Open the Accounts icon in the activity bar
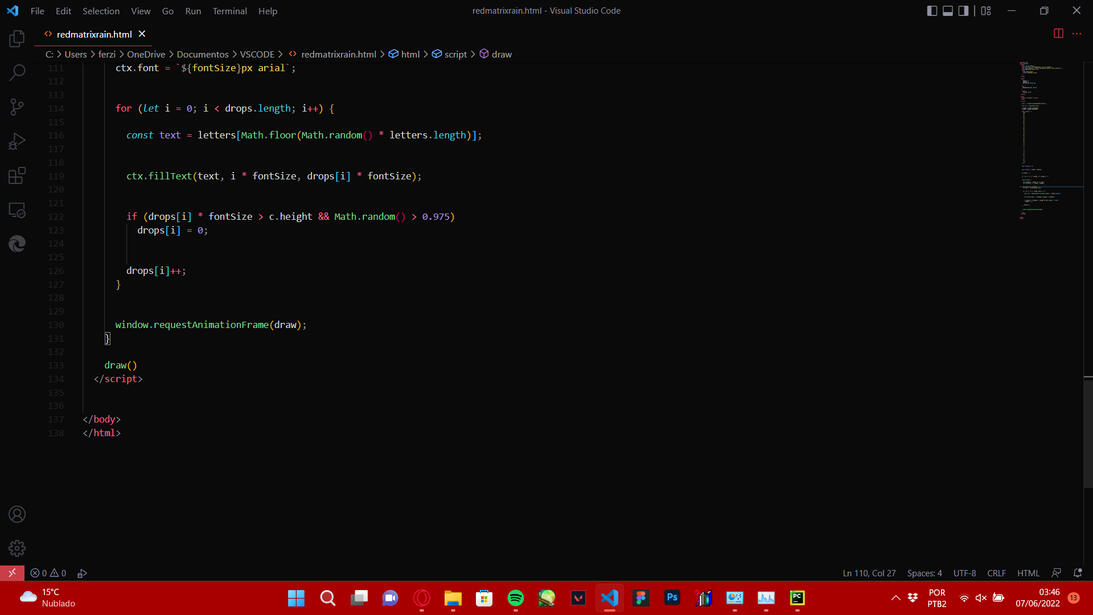1093x615 pixels. pyautogui.click(x=17, y=514)
